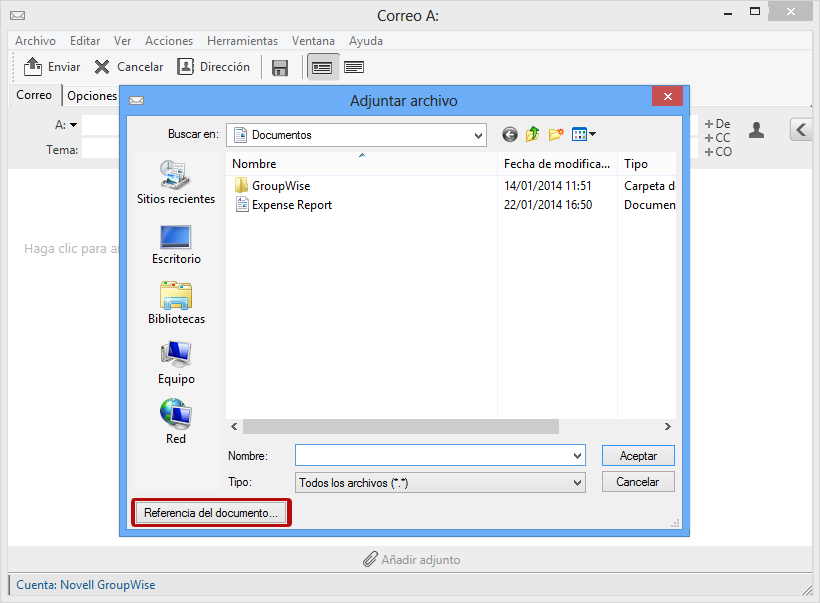Expand the Tipo Todos los archivos dropdown
820x603 pixels.
[x=577, y=483]
